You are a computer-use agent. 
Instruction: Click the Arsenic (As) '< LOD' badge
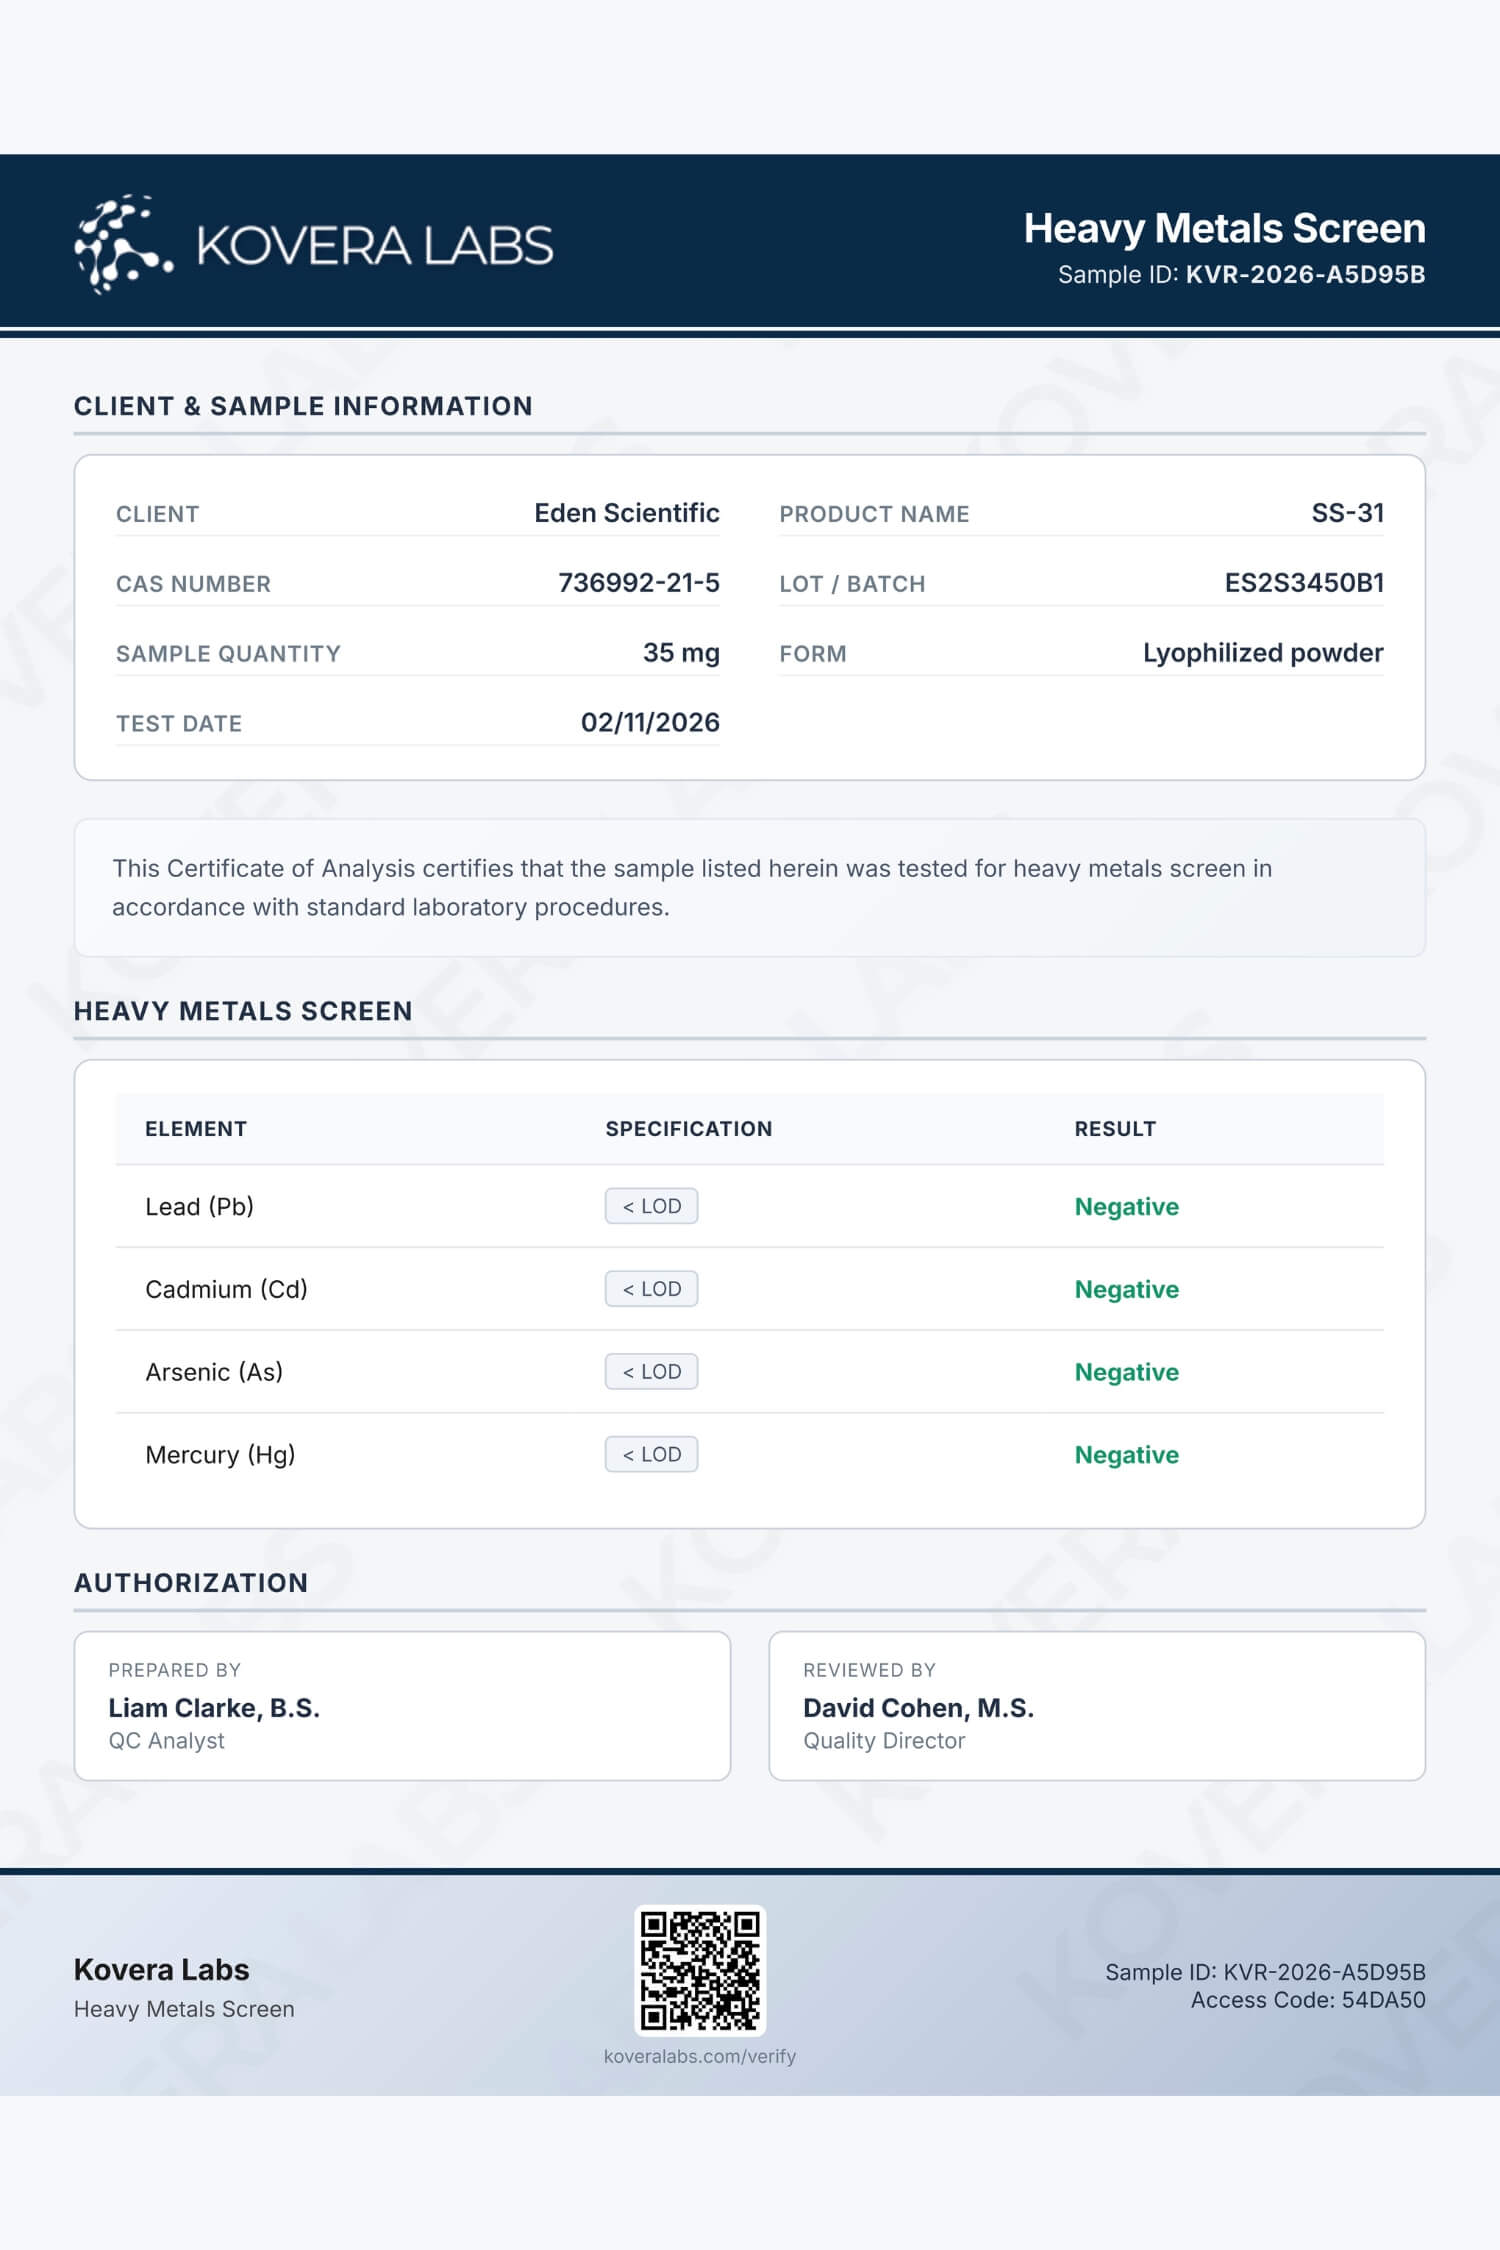click(x=651, y=1372)
